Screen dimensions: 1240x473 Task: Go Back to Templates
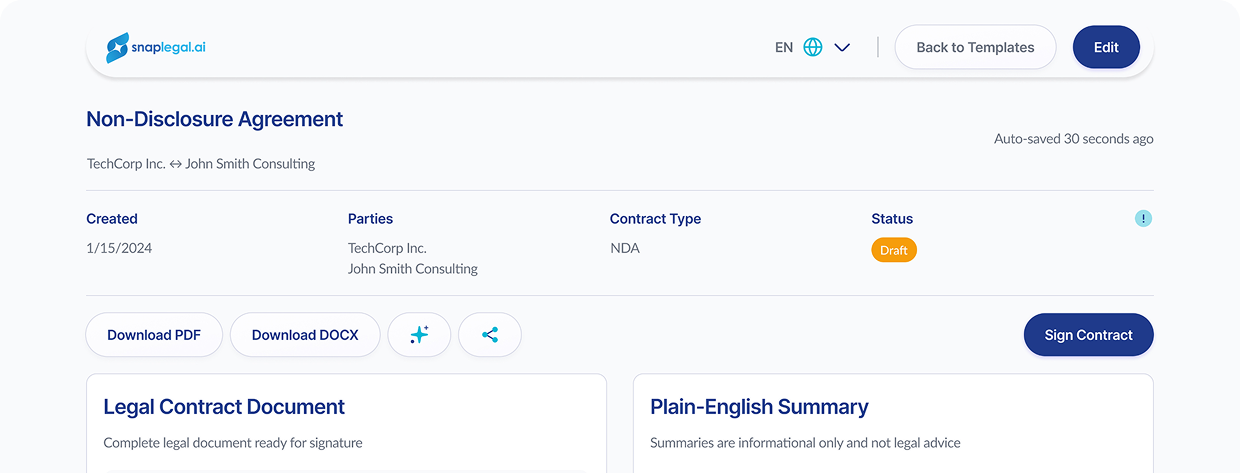tap(975, 47)
